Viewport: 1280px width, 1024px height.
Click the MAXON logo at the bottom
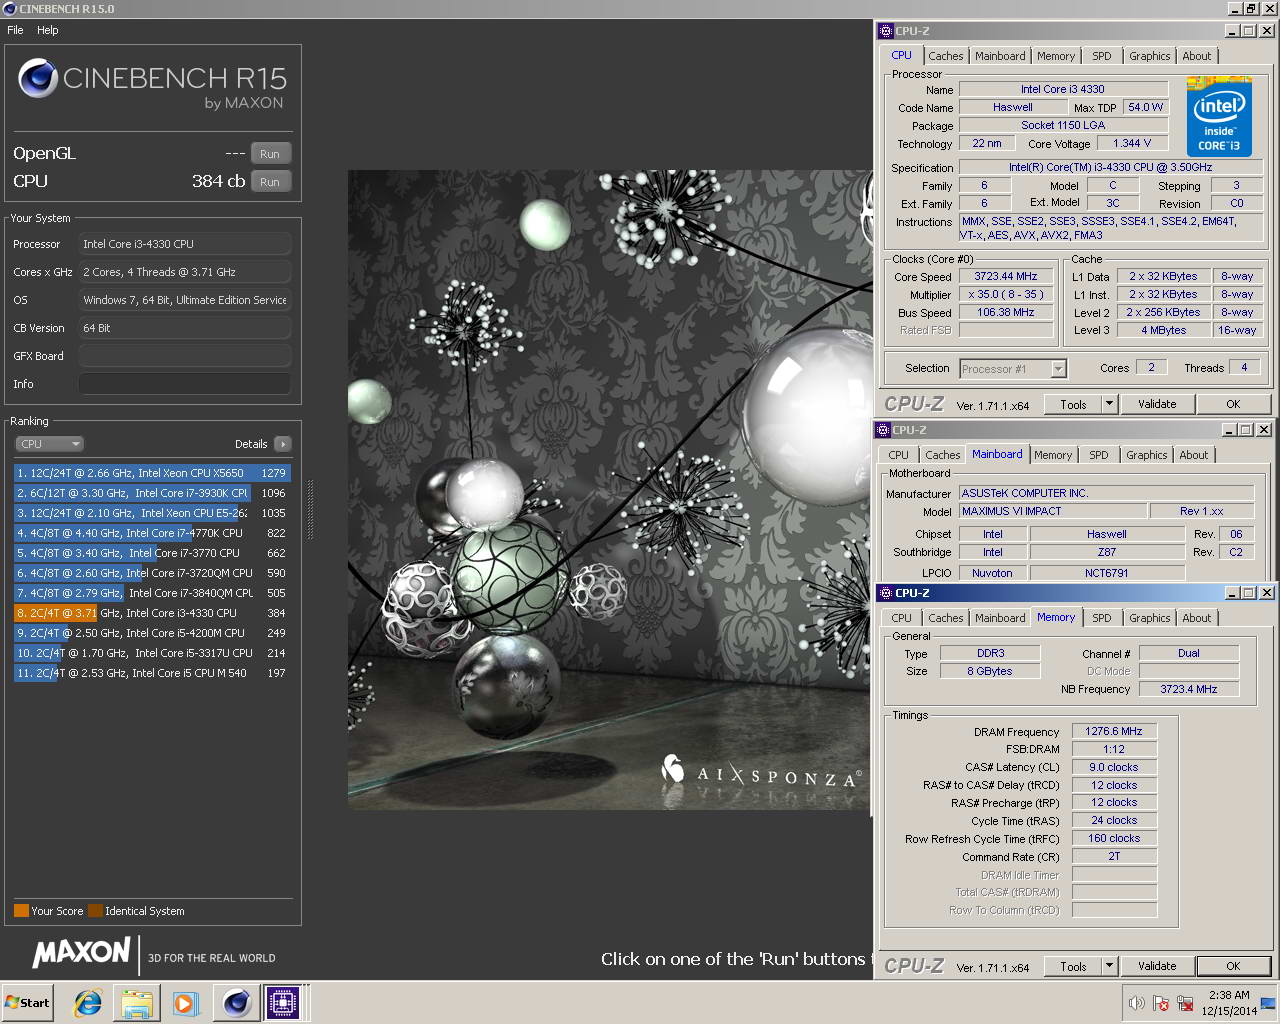[81, 953]
